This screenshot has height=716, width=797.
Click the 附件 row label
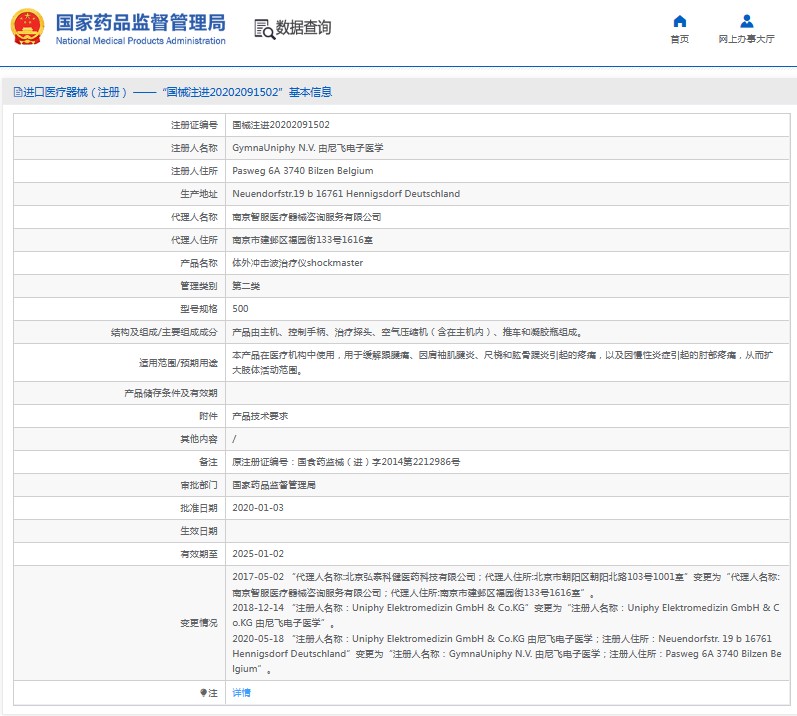pos(208,416)
